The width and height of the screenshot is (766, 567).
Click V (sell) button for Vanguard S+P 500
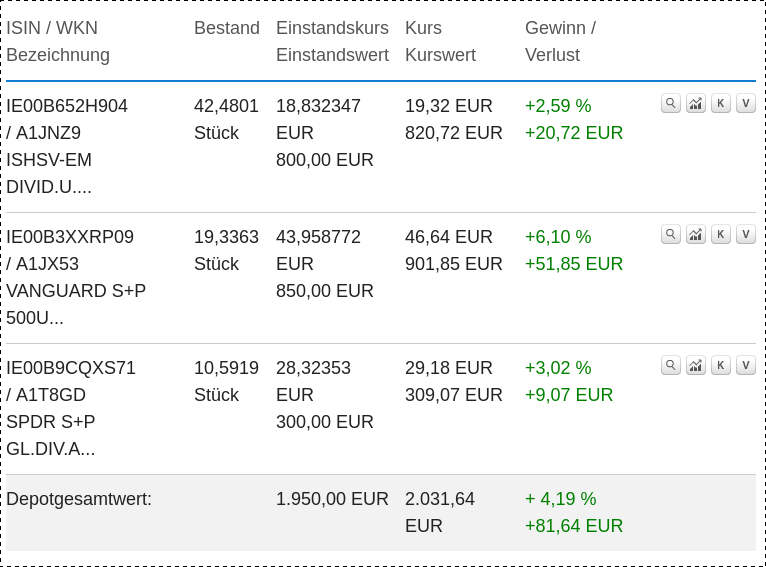(745, 234)
